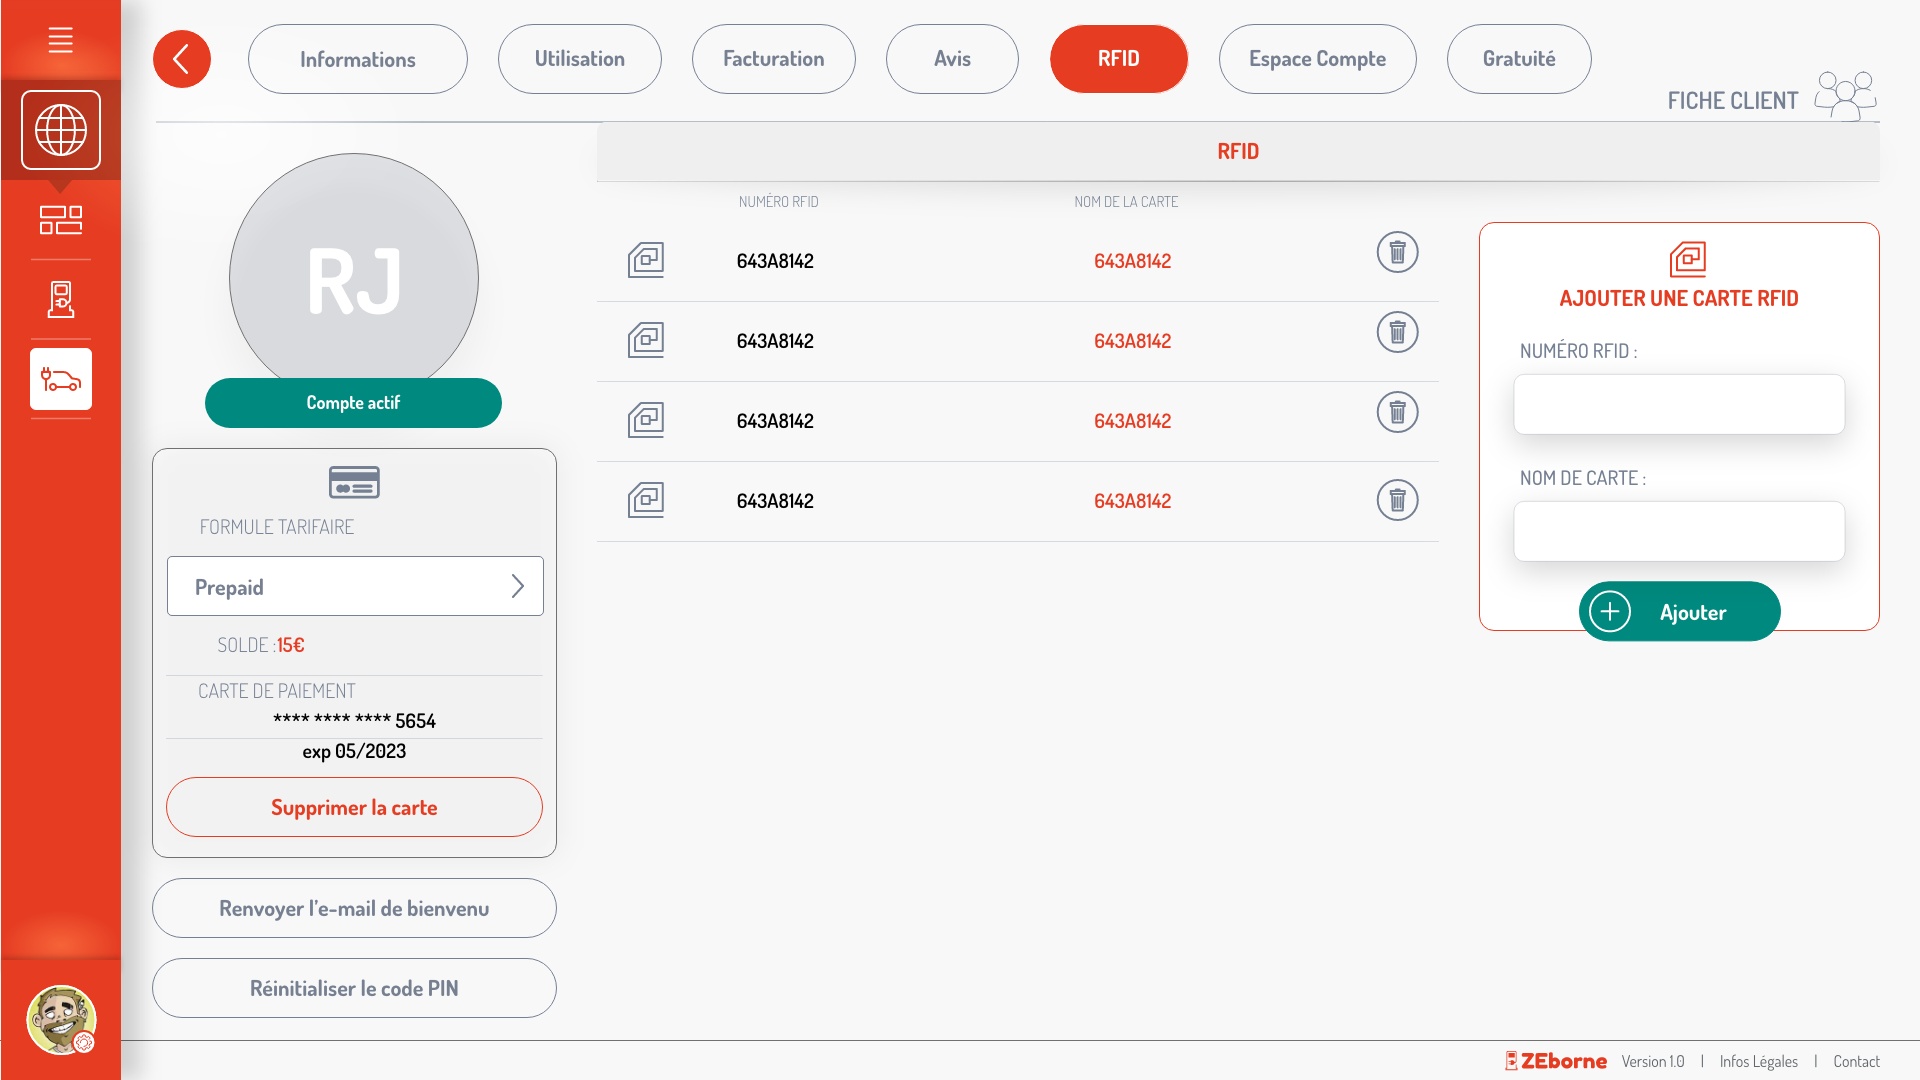Screen dimensions: 1920x1080
Task: Open user avatar at sidebar bottom
Action: click(x=60, y=1019)
